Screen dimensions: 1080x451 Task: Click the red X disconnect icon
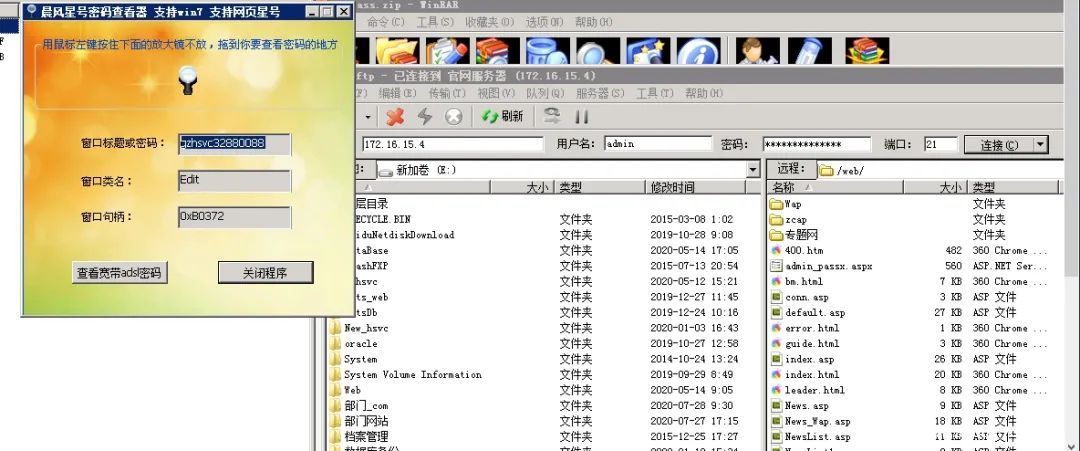click(x=395, y=116)
